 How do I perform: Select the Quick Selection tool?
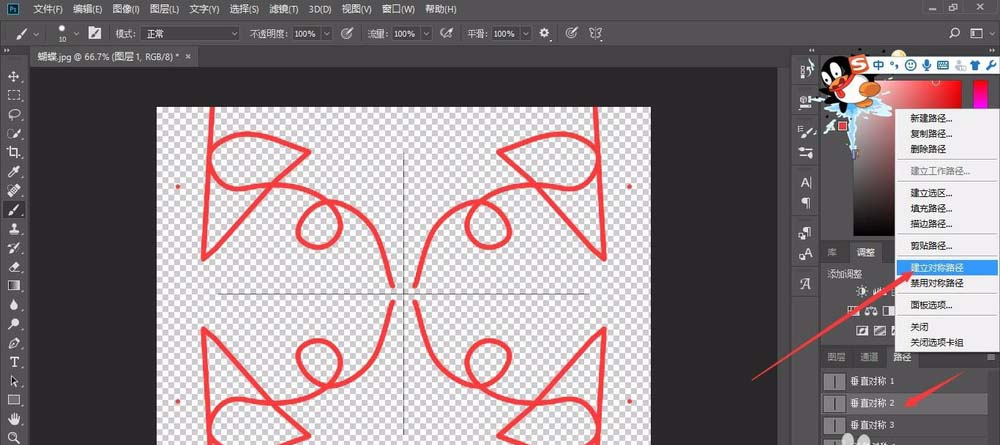click(x=13, y=134)
